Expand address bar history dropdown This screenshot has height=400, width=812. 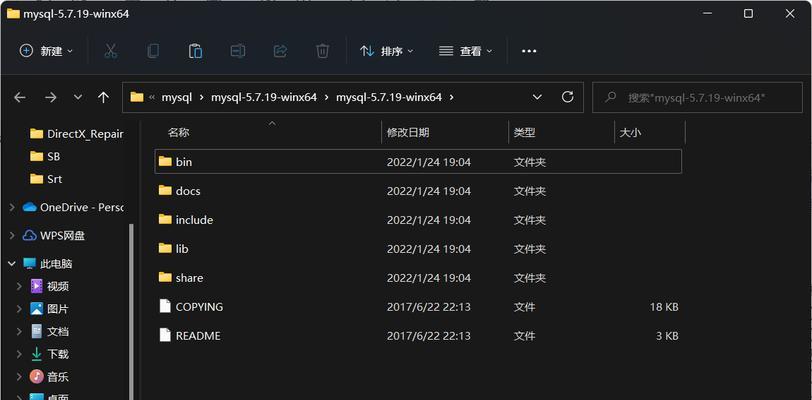537,97
